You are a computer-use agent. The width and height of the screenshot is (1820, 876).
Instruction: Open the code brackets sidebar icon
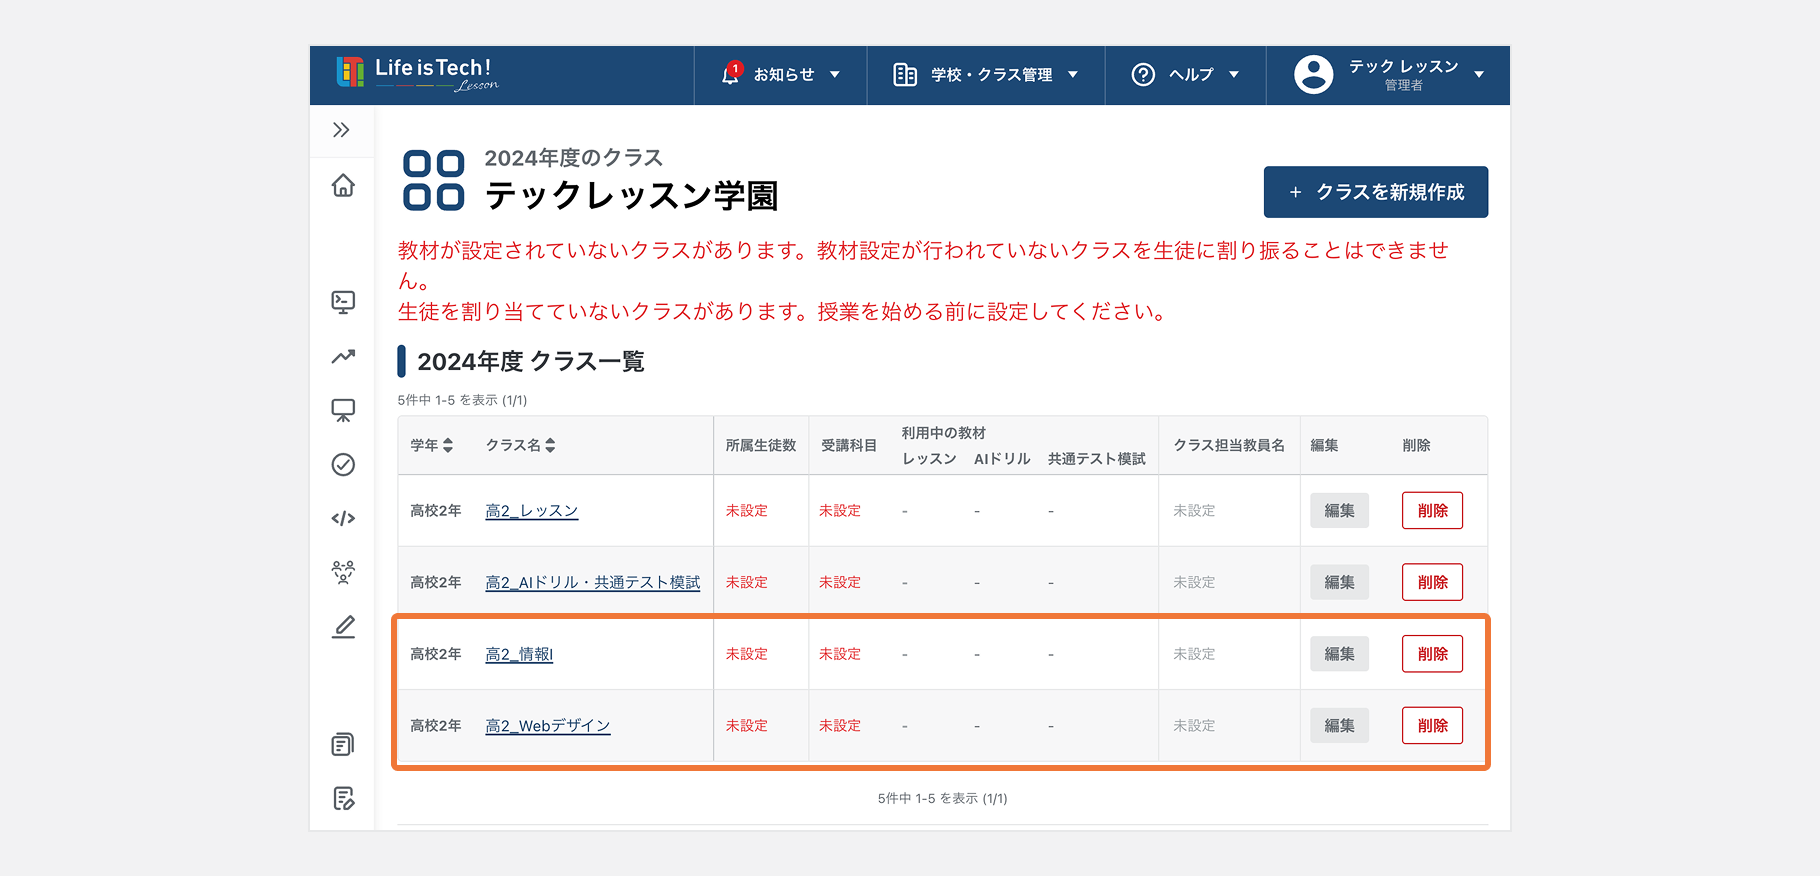pos(343,518)
